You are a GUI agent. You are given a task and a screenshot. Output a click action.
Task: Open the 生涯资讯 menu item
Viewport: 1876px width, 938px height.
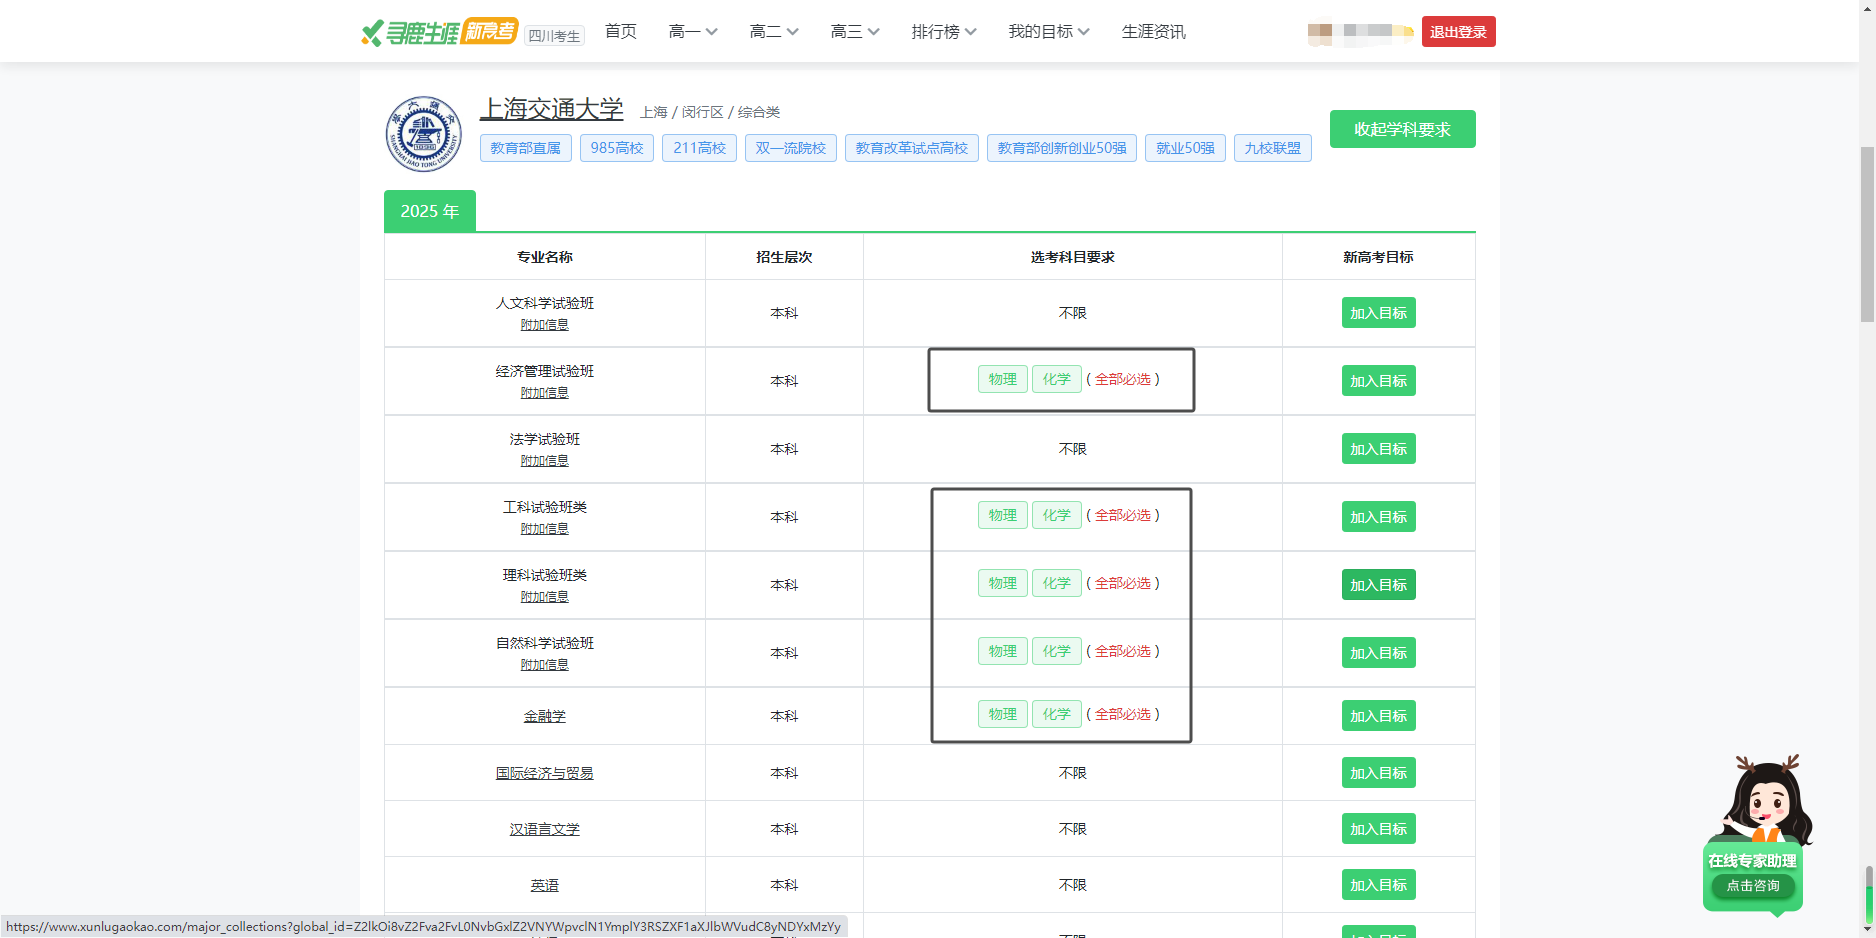coord(1153,32)
